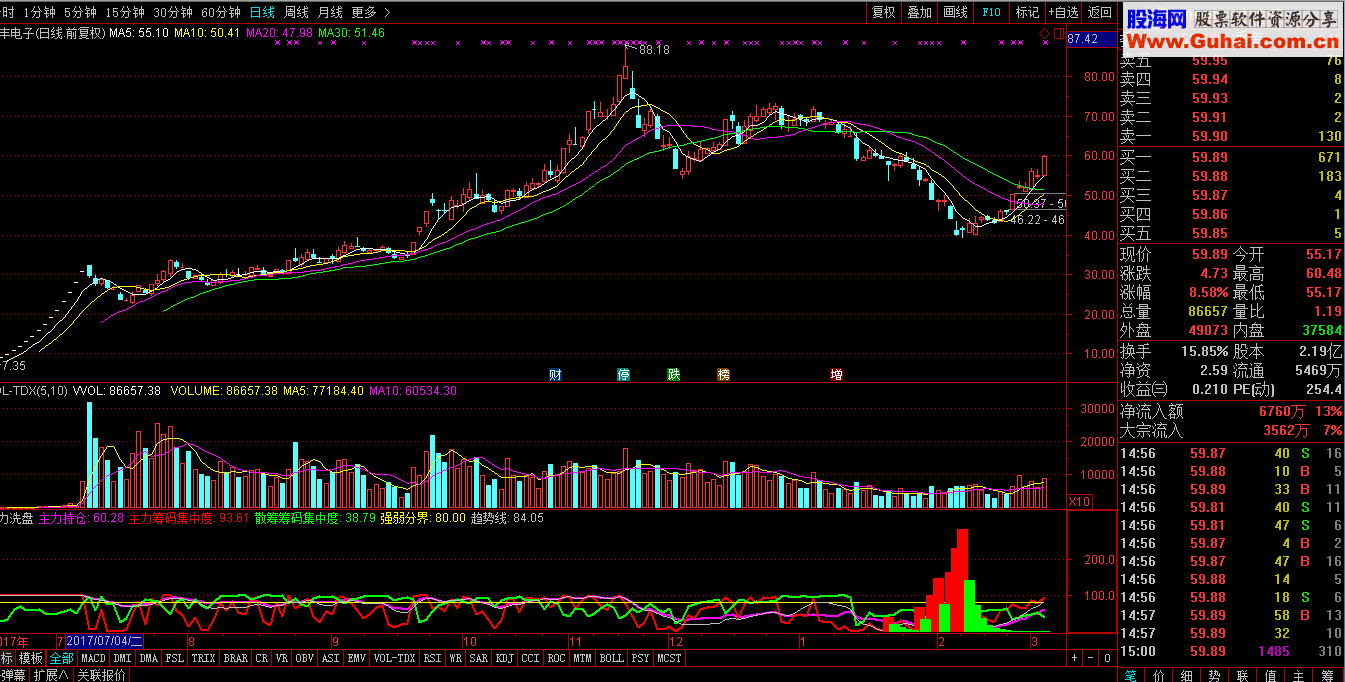1345x682 pixels.
Task: Switch to 60分钟 chart period
Action: click(x=221, y=12)
